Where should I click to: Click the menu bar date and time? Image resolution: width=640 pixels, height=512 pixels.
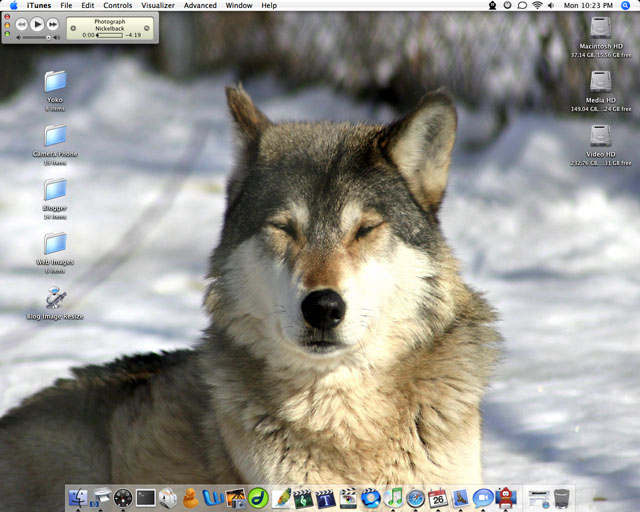[588, 5]
